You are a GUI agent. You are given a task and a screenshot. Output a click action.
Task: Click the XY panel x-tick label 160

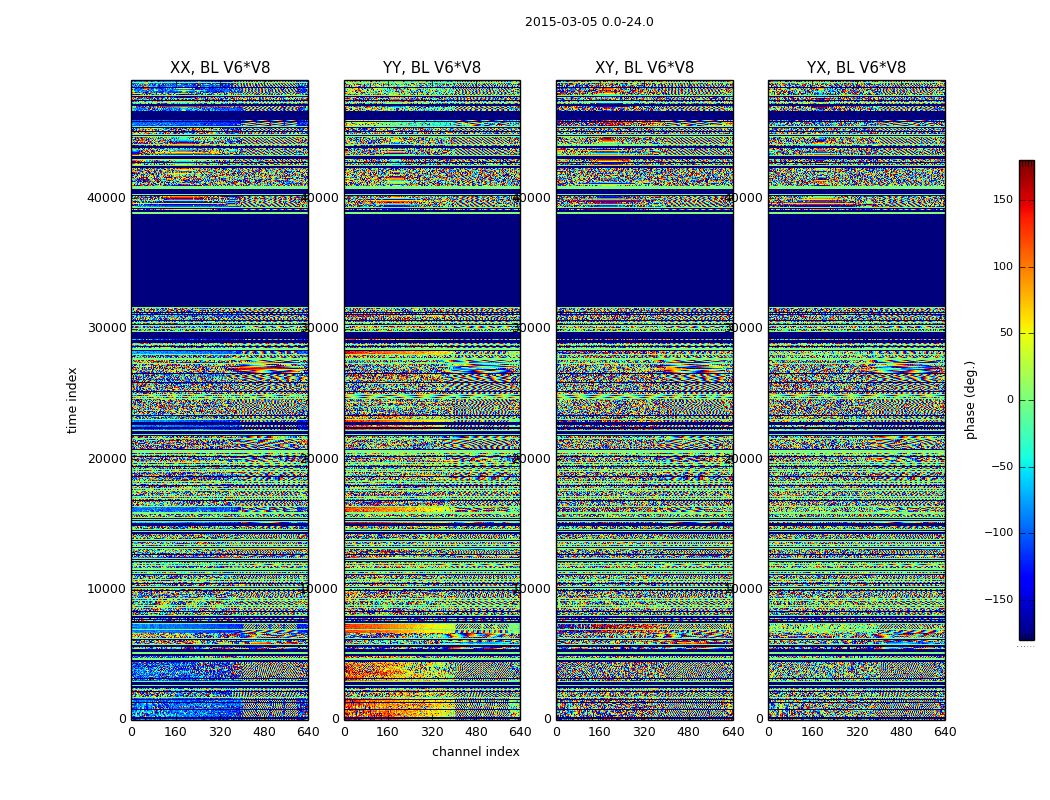point(599,732)
